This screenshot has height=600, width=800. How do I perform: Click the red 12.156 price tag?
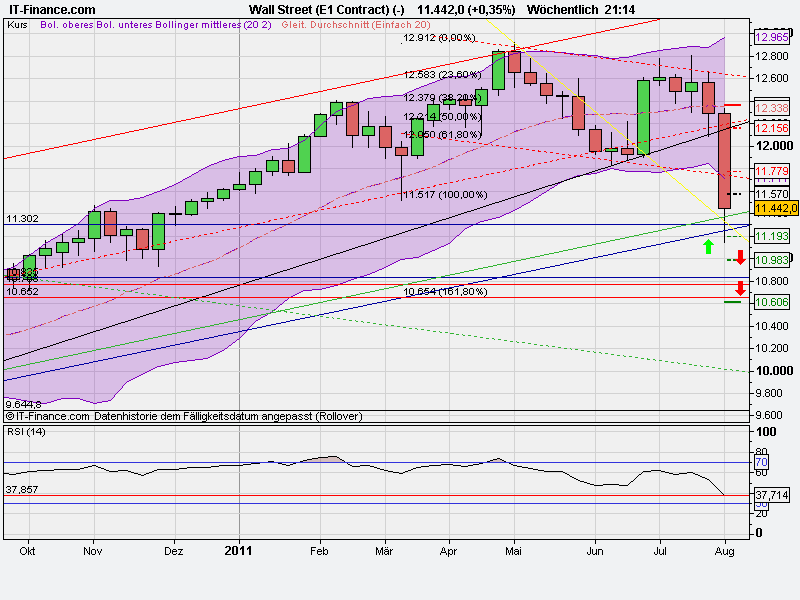pyautogui.click(x=771, y=128)
